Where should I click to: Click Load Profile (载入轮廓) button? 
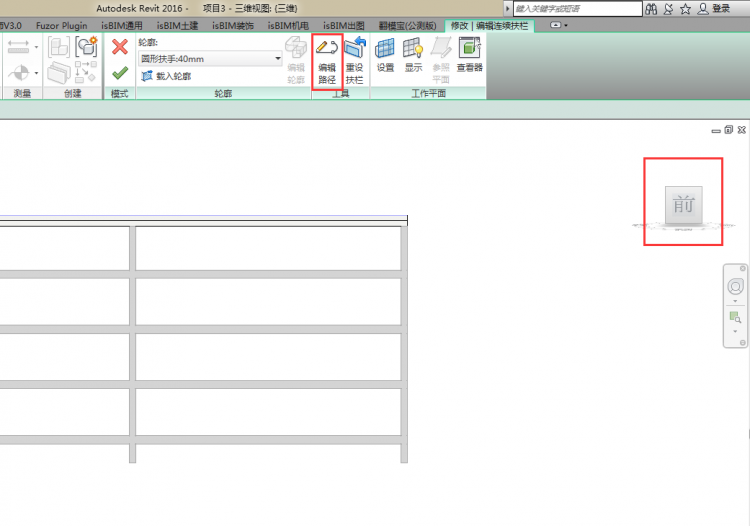[x=165, y=76]
